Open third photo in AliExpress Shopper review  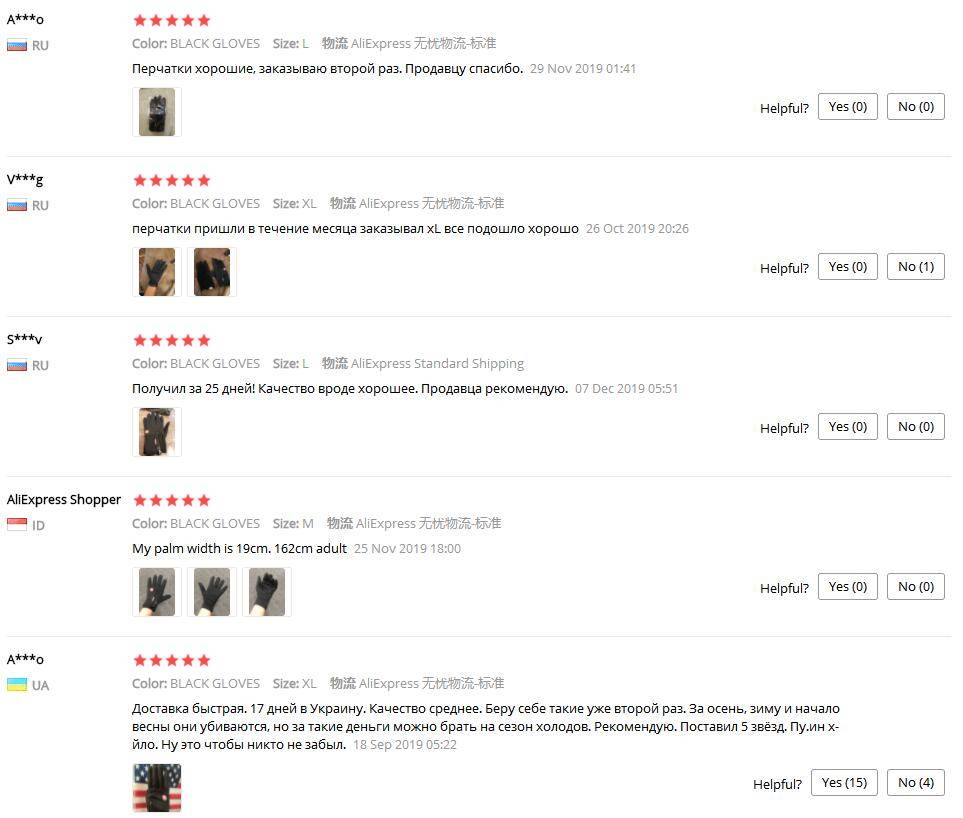point(267,592)
